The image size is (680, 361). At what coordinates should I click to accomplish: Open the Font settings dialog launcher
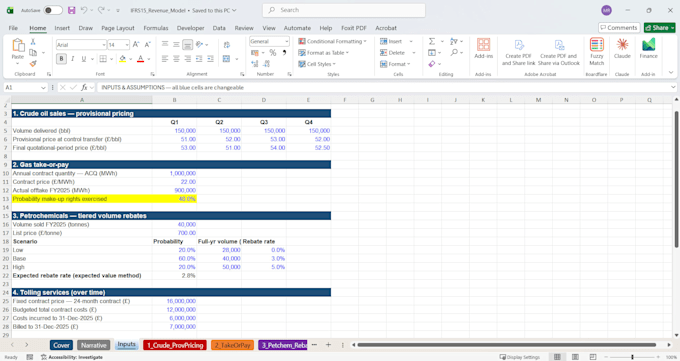click(x=152, y=74)
